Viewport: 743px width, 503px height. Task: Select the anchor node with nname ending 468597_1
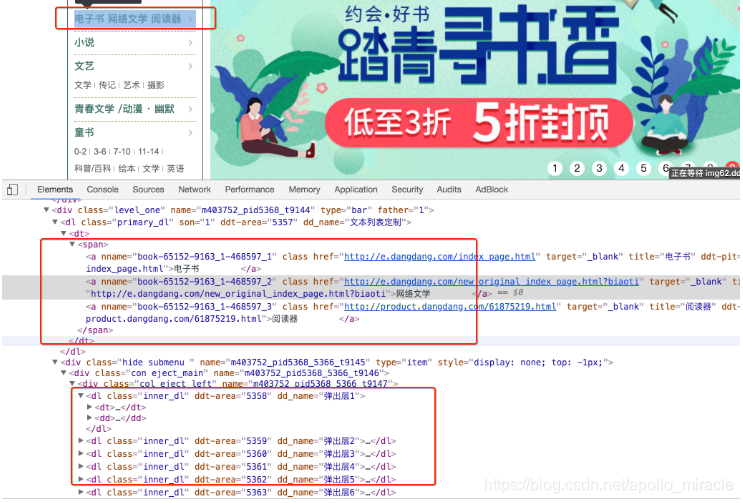[x=412, y=263]
